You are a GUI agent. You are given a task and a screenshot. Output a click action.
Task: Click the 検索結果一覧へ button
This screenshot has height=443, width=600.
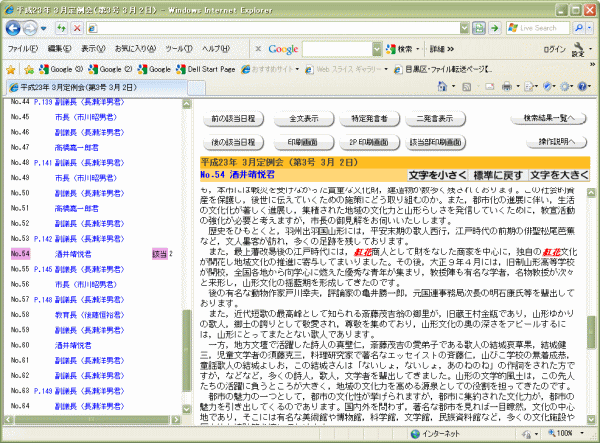(549, 118)
